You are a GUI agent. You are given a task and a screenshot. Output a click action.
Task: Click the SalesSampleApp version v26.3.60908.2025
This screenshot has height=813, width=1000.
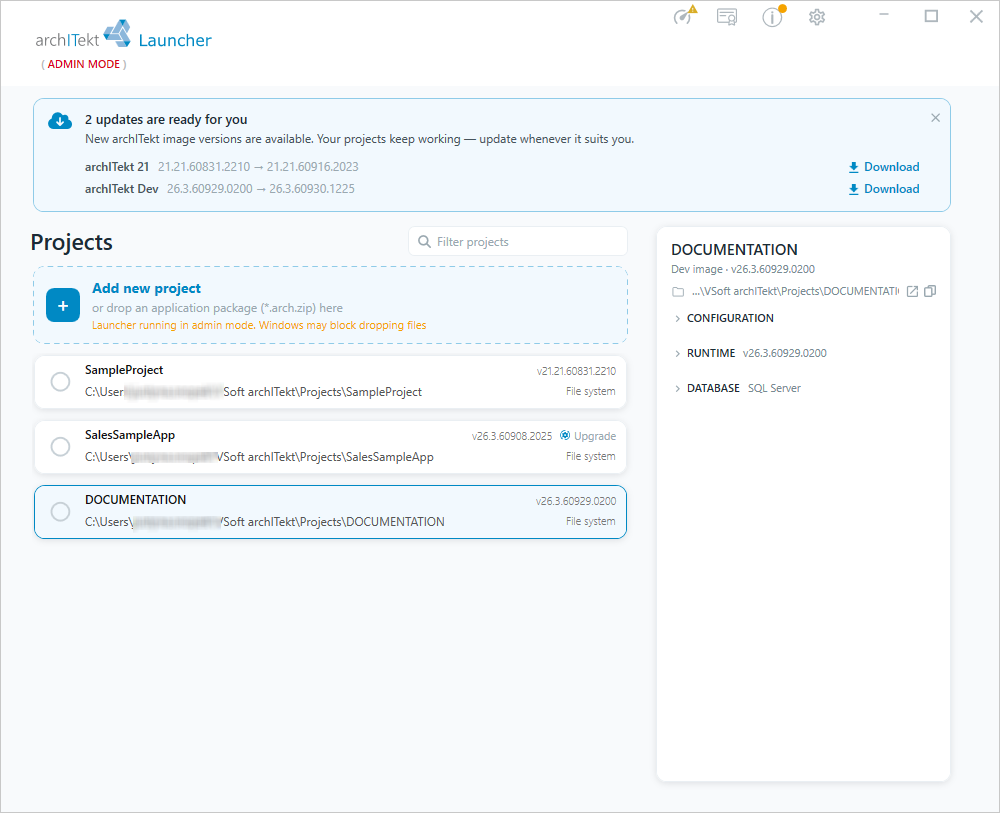[x=511, y=436]
